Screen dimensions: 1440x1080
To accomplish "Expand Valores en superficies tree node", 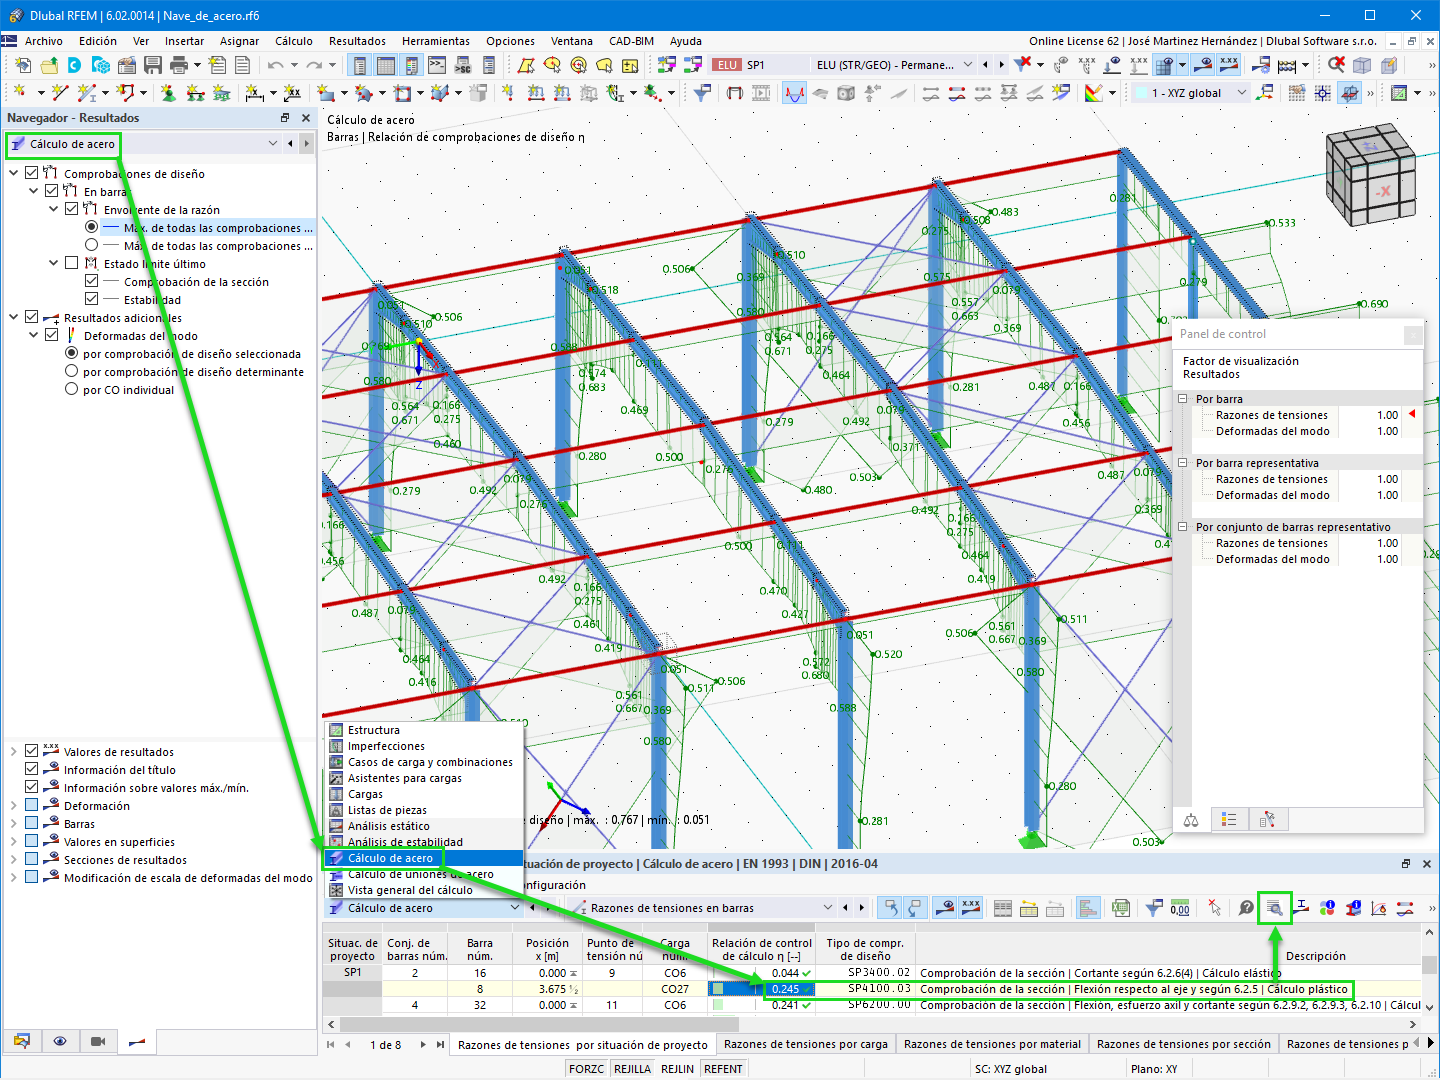I will click(x=13, y=841).
